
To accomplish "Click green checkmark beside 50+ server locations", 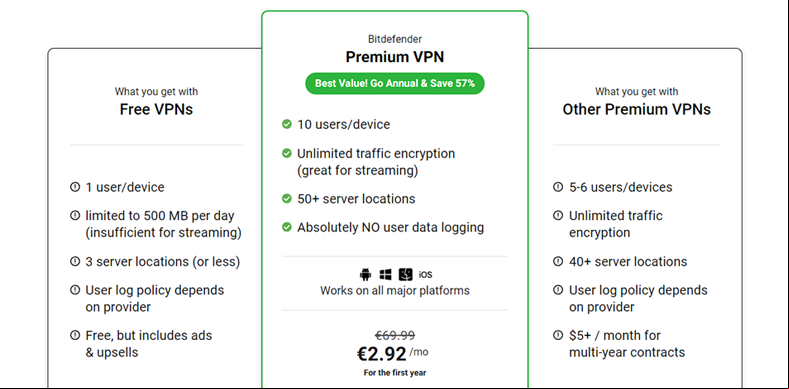I will point(287,199).
